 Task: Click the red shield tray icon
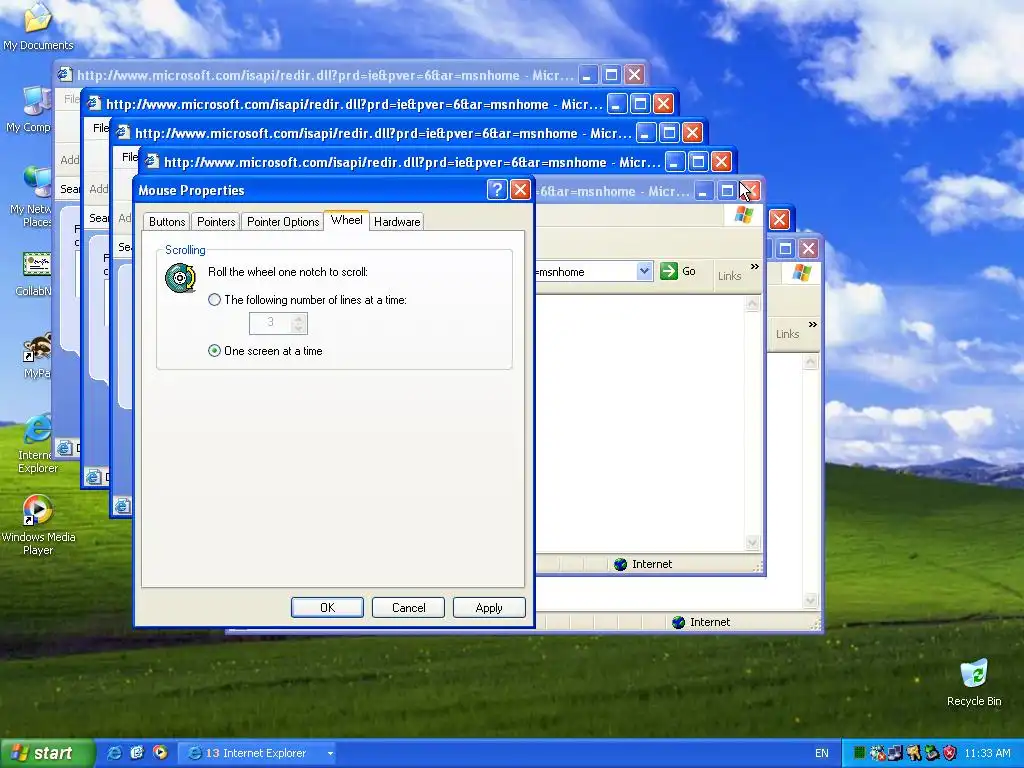click(x=950, y=753)
